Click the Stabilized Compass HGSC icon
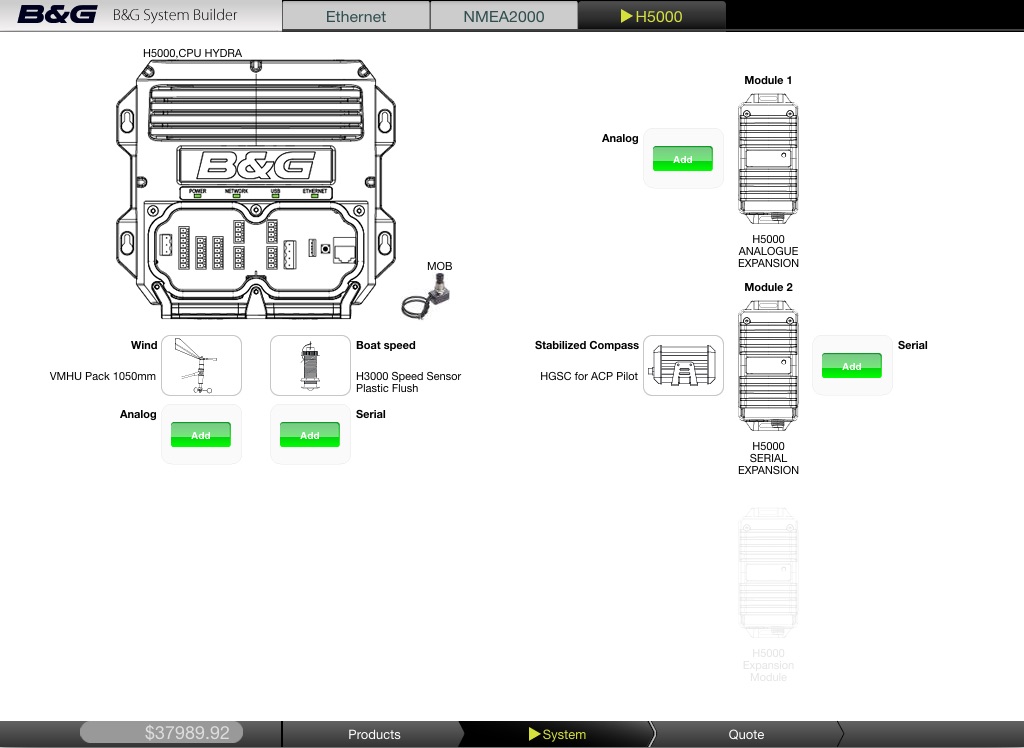1024x748 pixels. click(683, 366)
